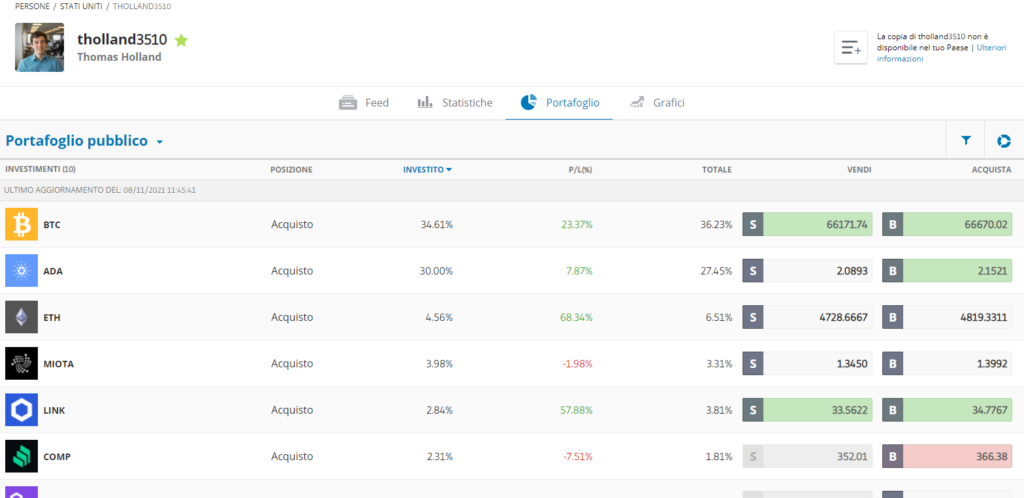Viewport: 1024px width, 498px height.
Task: Open the Grafici tab
Action: tap(656, 102)
